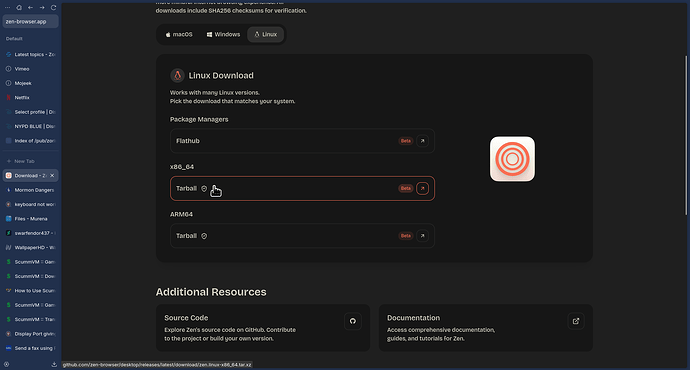Image resolution: width=690 pixels, height=370 pixels.
Task: Switch to the Vimeo tab
Action: [x=30, y=69]
